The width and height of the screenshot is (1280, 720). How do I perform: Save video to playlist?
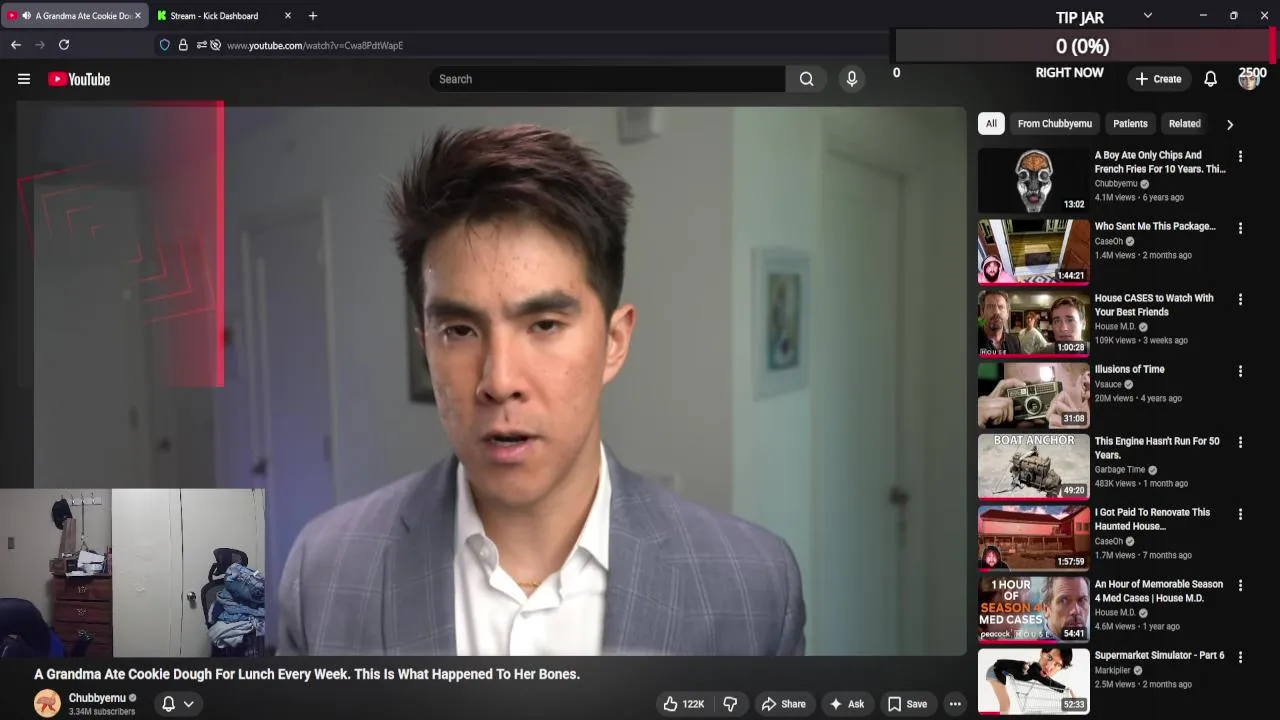pos(907,704)
